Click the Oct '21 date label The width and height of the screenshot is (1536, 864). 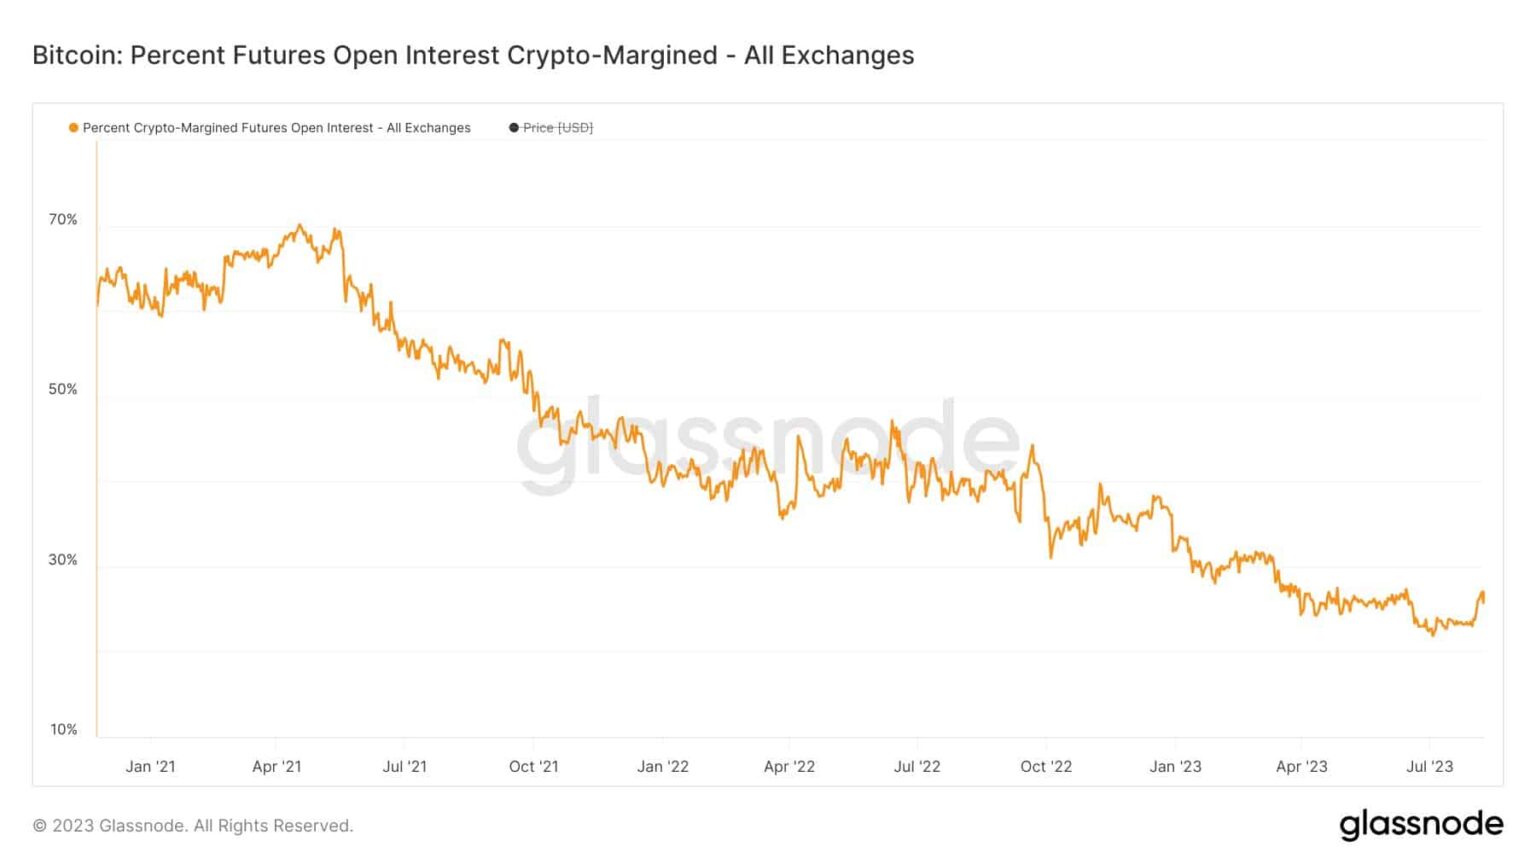click(x=534, y=766)
